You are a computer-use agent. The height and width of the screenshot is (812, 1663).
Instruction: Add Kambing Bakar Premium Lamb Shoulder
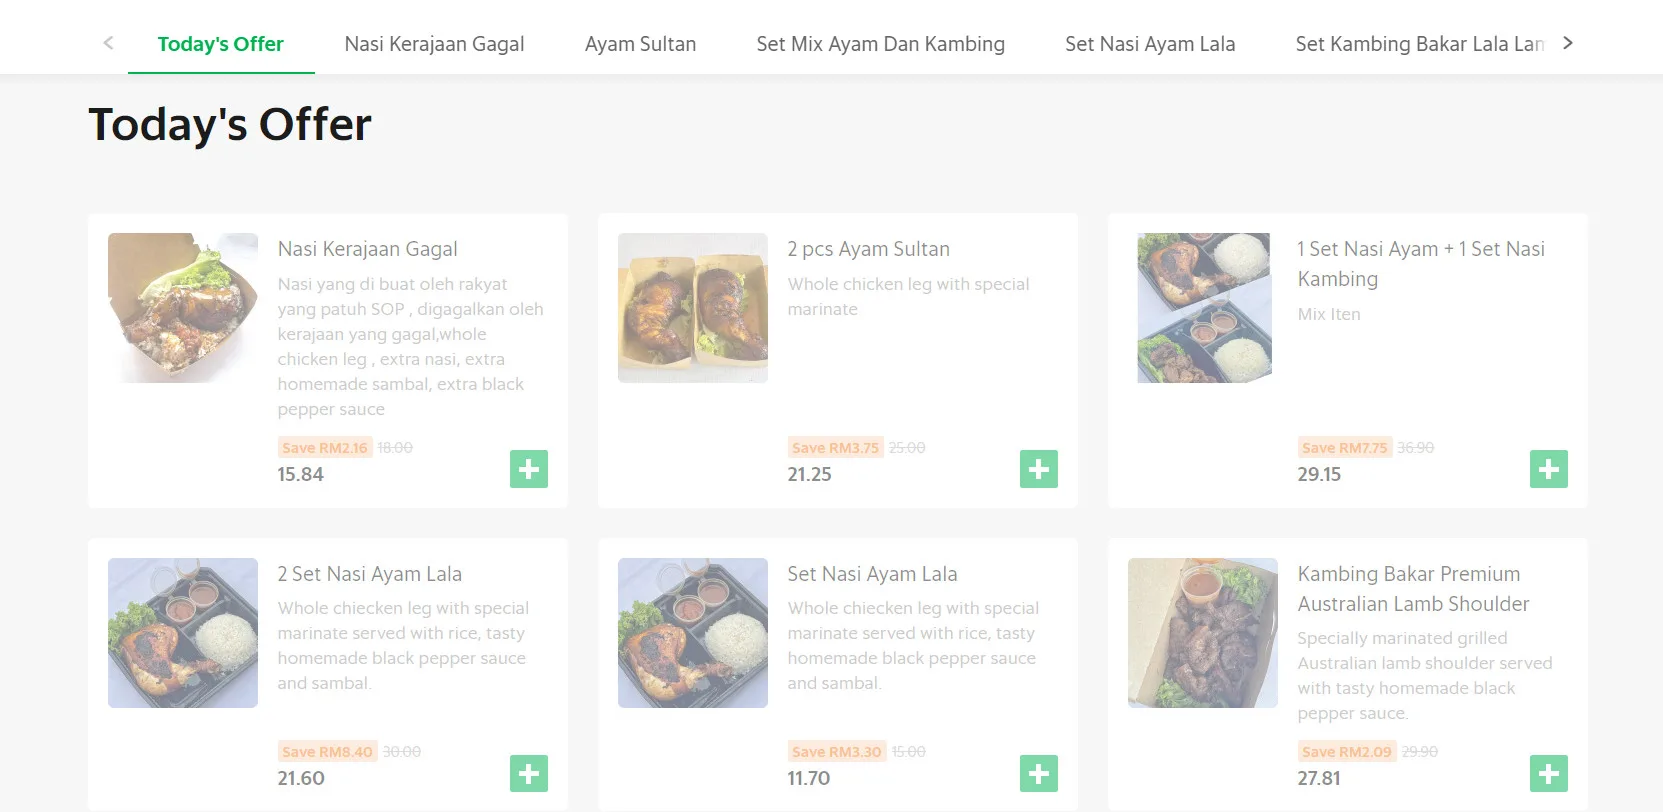tap(1548, 773)
